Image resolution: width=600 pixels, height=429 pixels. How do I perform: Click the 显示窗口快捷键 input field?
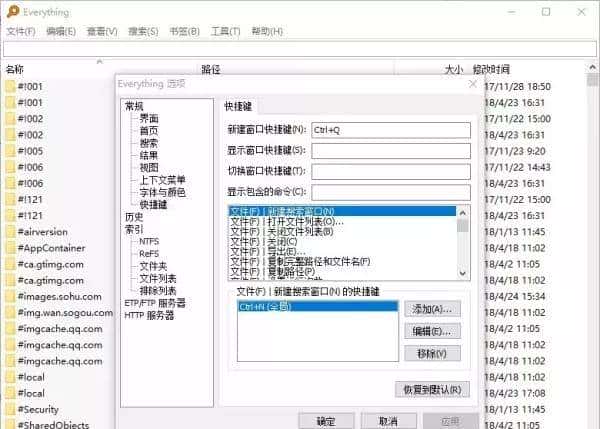tap(391, 151)
